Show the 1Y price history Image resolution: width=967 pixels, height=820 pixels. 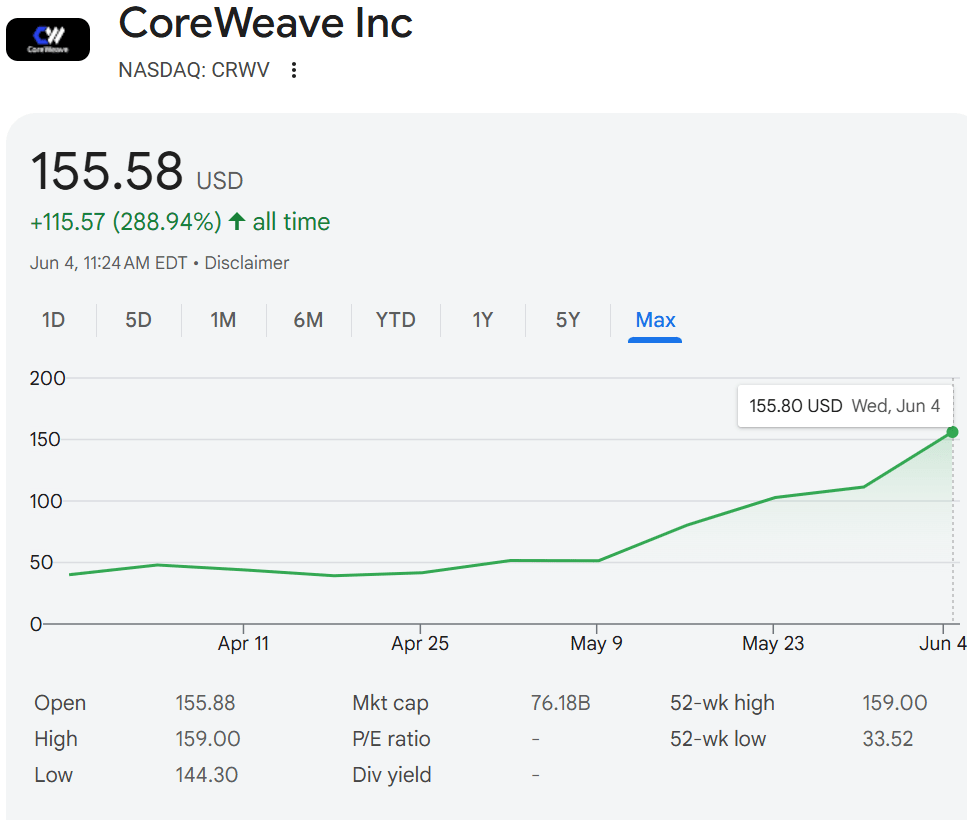[483, 320]
